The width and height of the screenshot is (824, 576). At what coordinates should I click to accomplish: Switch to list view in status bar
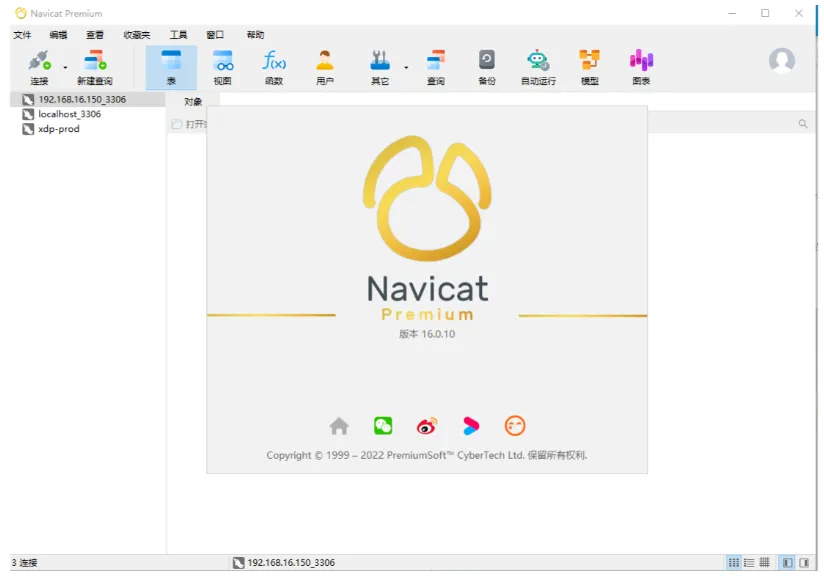click(749, 562)
